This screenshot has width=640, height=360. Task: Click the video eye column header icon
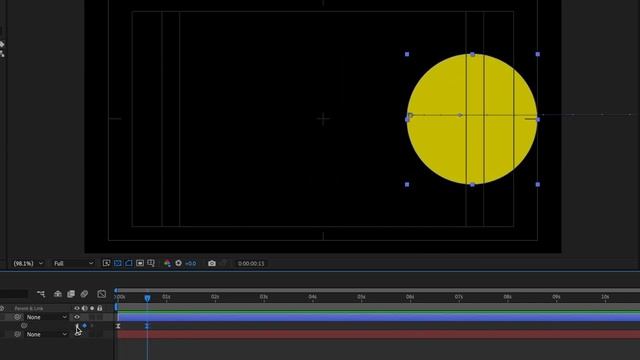point(77,308)
